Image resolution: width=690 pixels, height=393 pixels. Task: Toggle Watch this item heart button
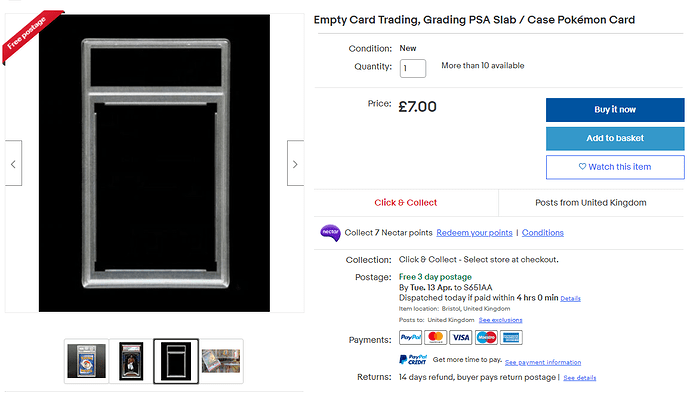(x=615, y=167)
